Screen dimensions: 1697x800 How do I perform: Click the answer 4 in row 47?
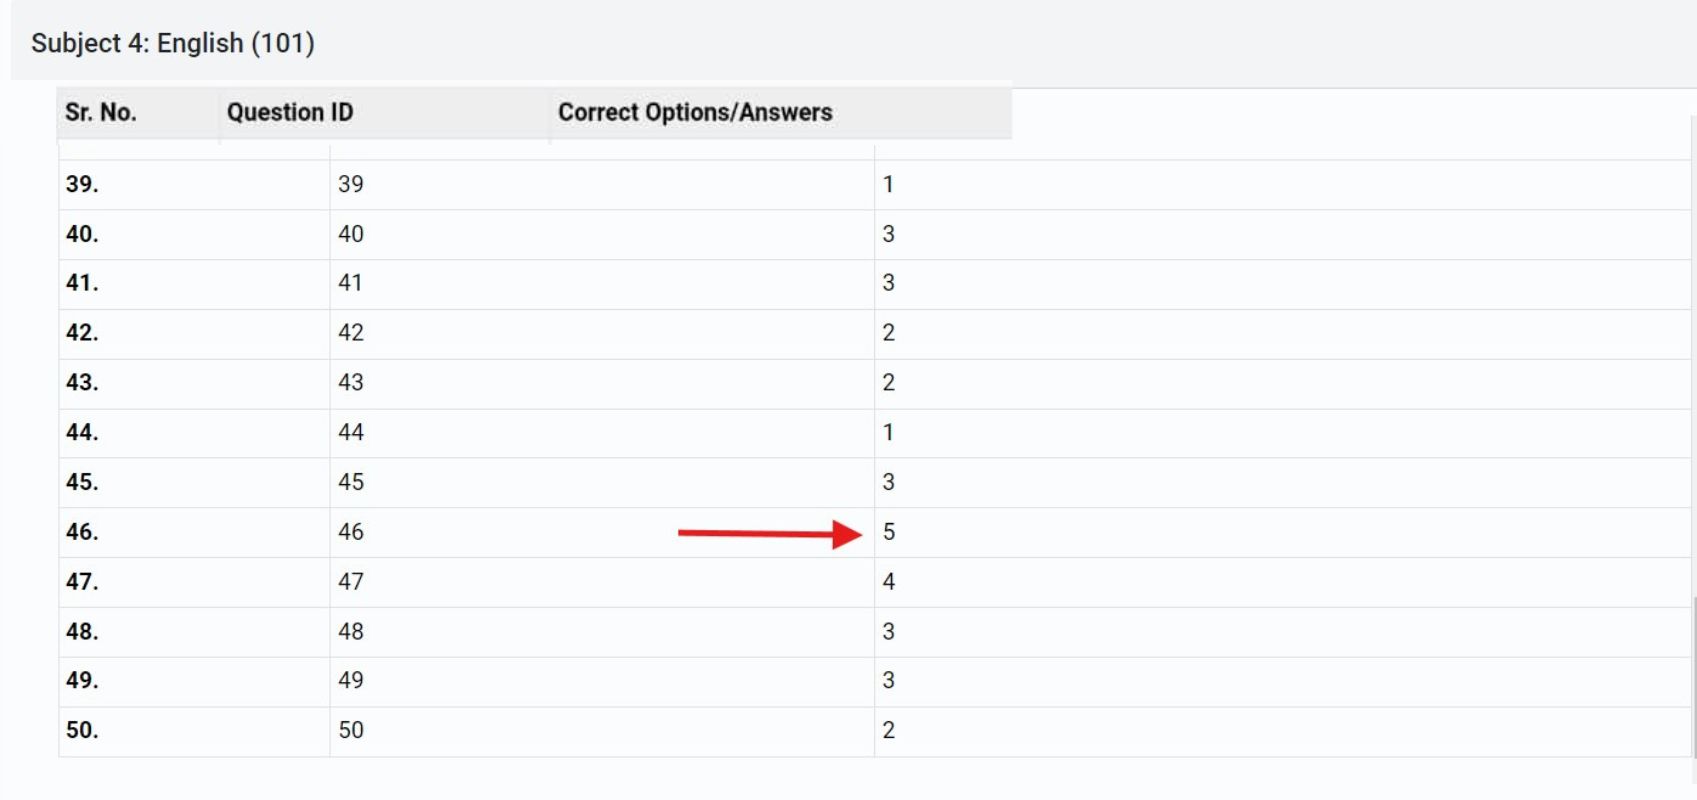pos(888,582)
